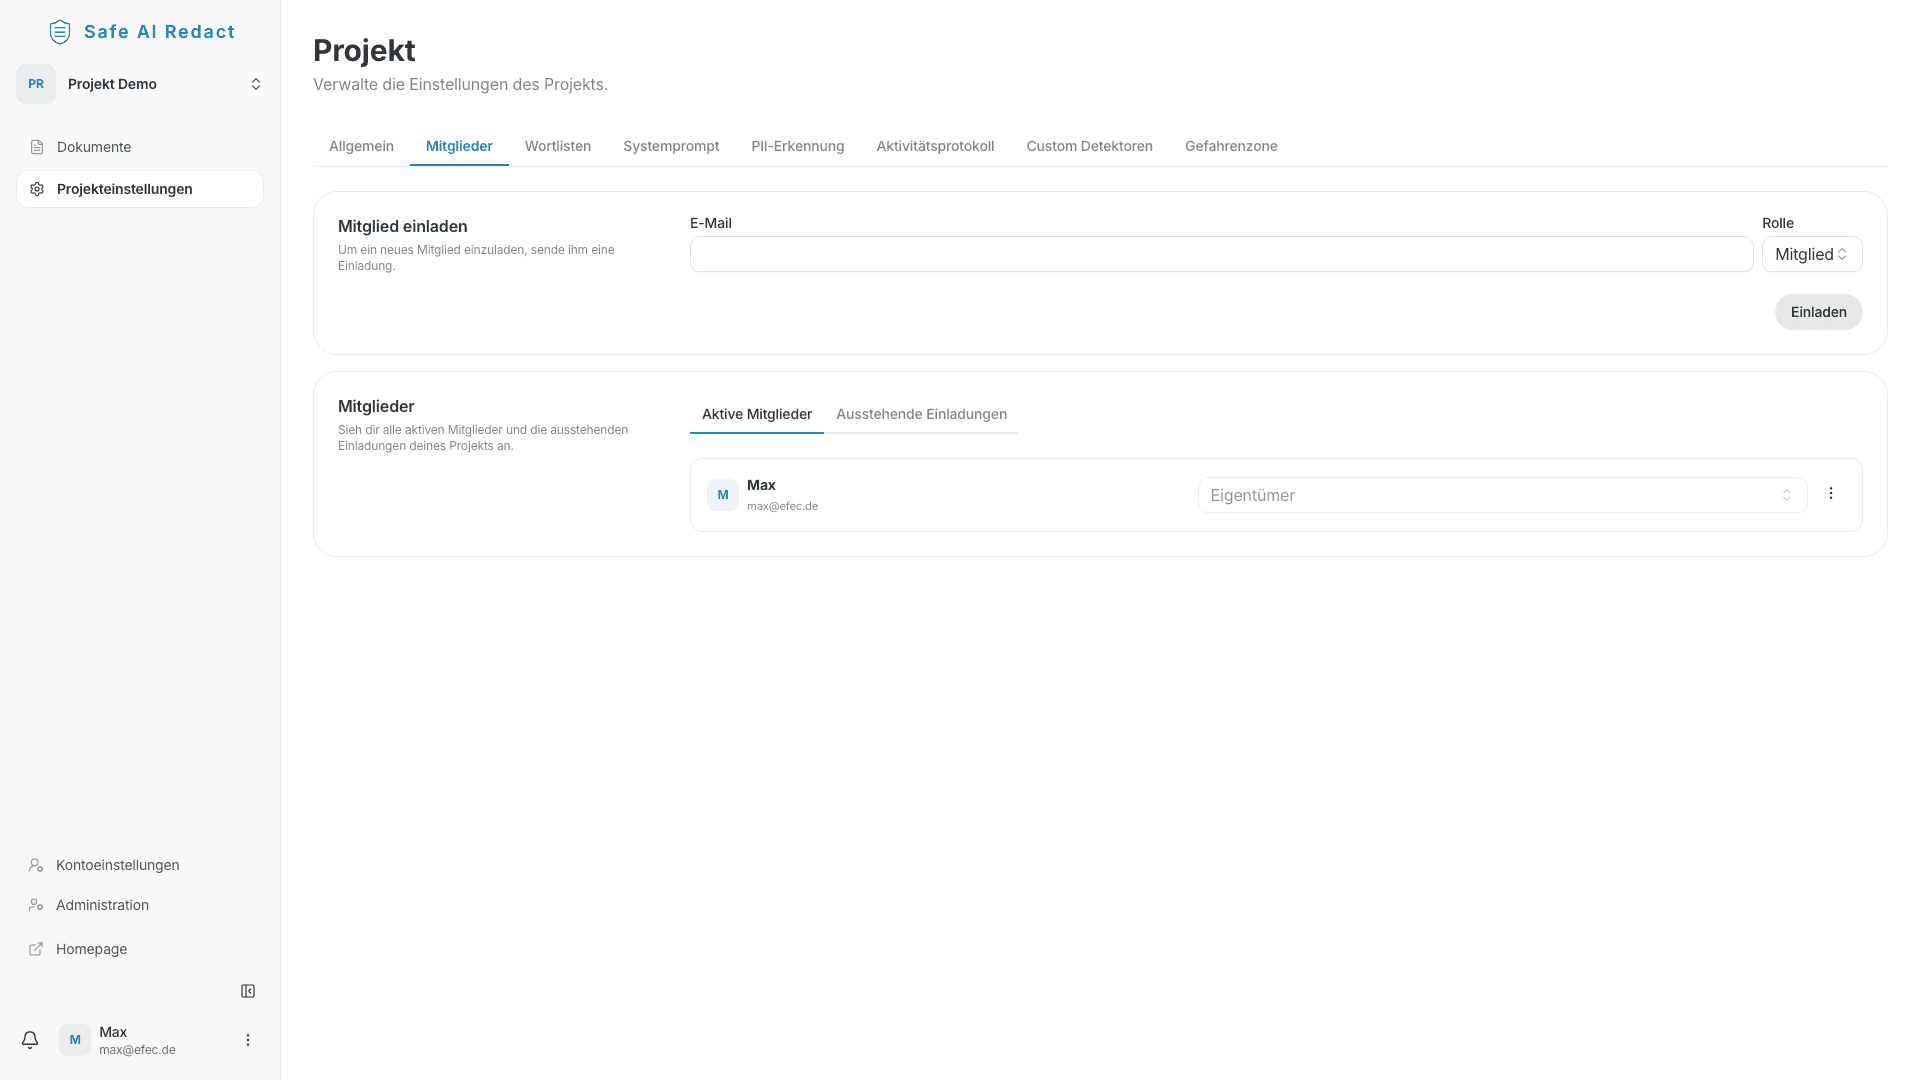Click the Dokumente document icon
The height and width of the screenshot is (1080, 1920).
37,147
